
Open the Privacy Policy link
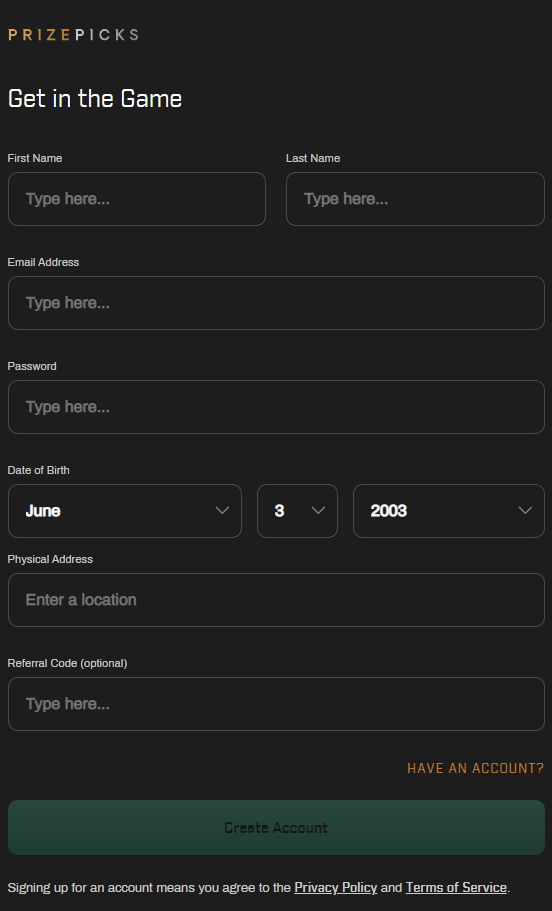click(335, 887)
